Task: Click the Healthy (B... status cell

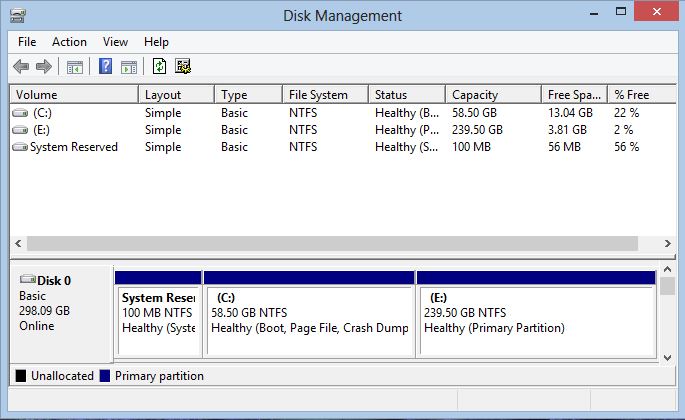Action: (x=407, y=113)
